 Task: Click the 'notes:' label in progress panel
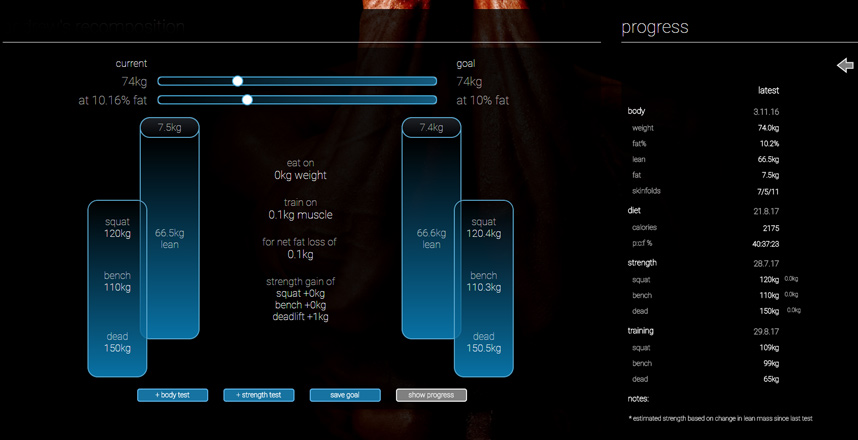[x=641, y=399]
